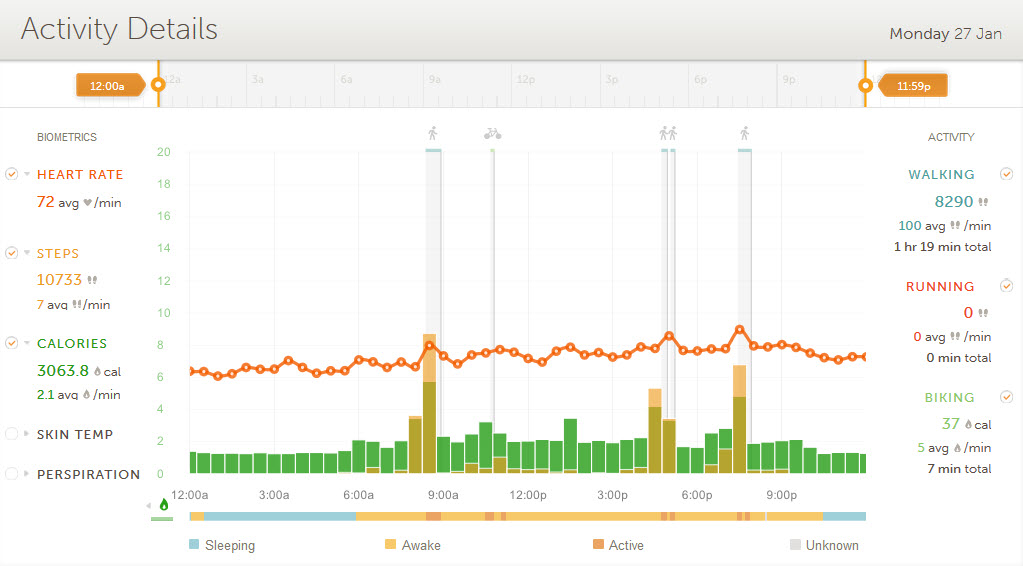Click the green flame calories icon below chart
The width and height of the screenshot is (1023, 566).
(164, 505)
